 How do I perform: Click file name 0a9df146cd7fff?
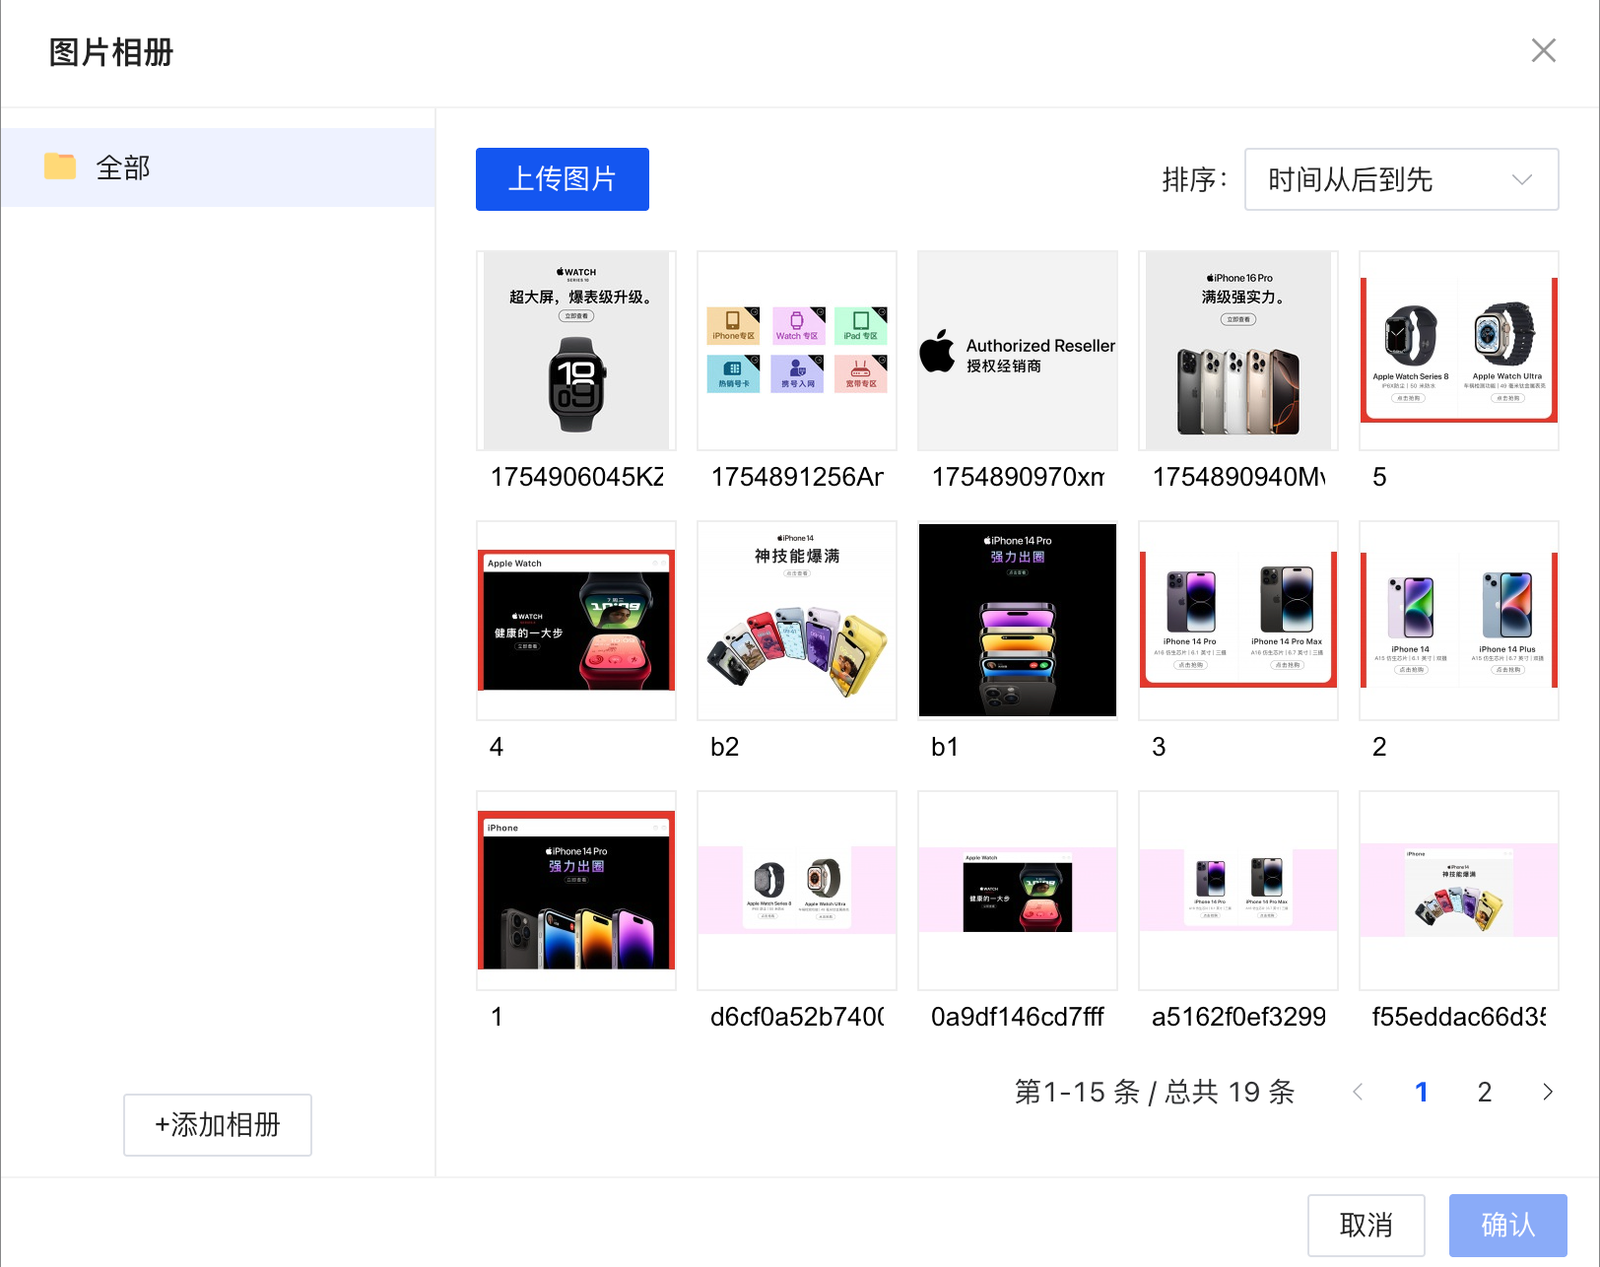click(x=1018, y=1017)
